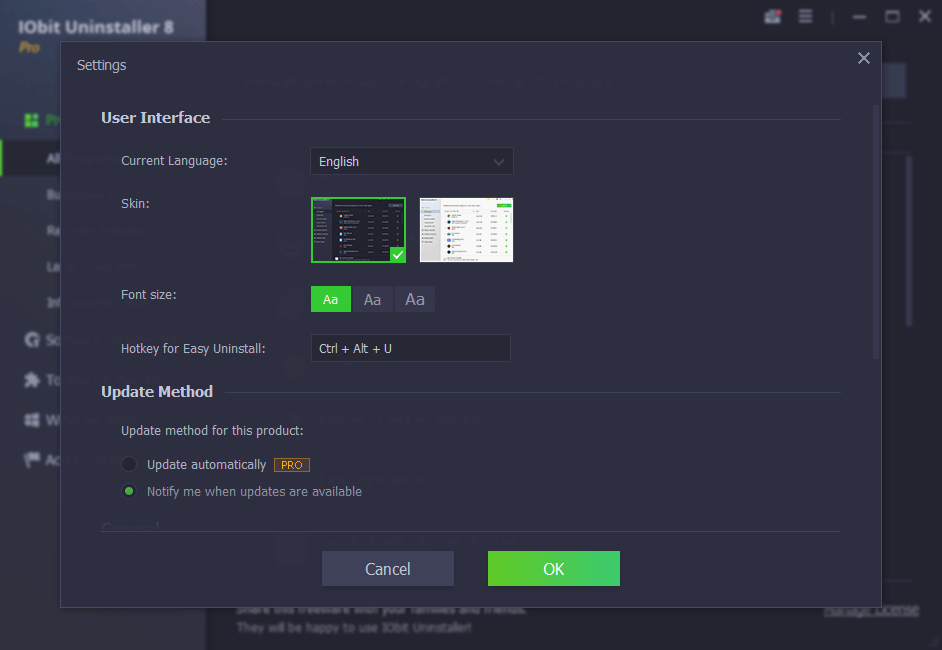Screen dimensions: 942x650
Task: Choose the largest Aa font size
Action: (415, 299)
